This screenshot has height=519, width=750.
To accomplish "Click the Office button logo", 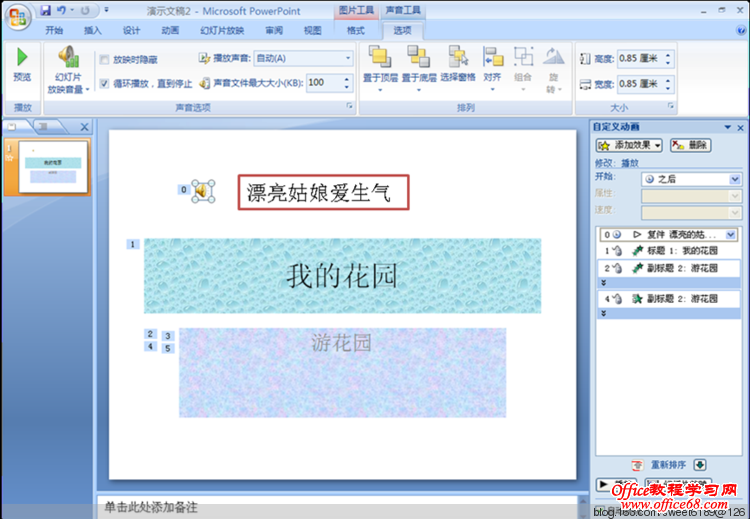I will click(18, 18).
